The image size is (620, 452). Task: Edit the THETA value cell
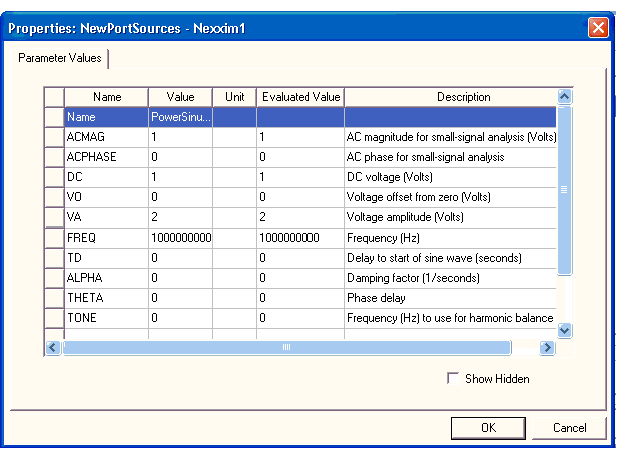[180, 298]
